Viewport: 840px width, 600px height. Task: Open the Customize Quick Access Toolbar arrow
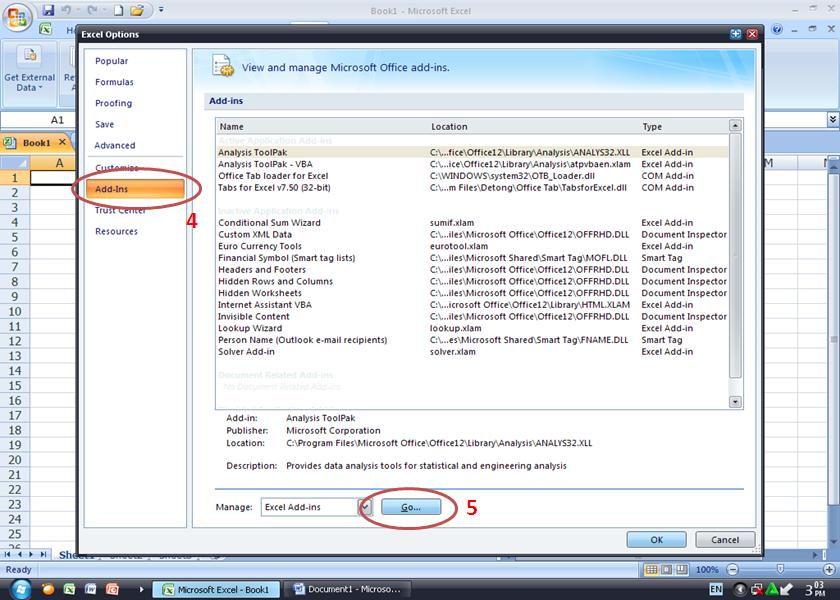[x=161, y=10]
